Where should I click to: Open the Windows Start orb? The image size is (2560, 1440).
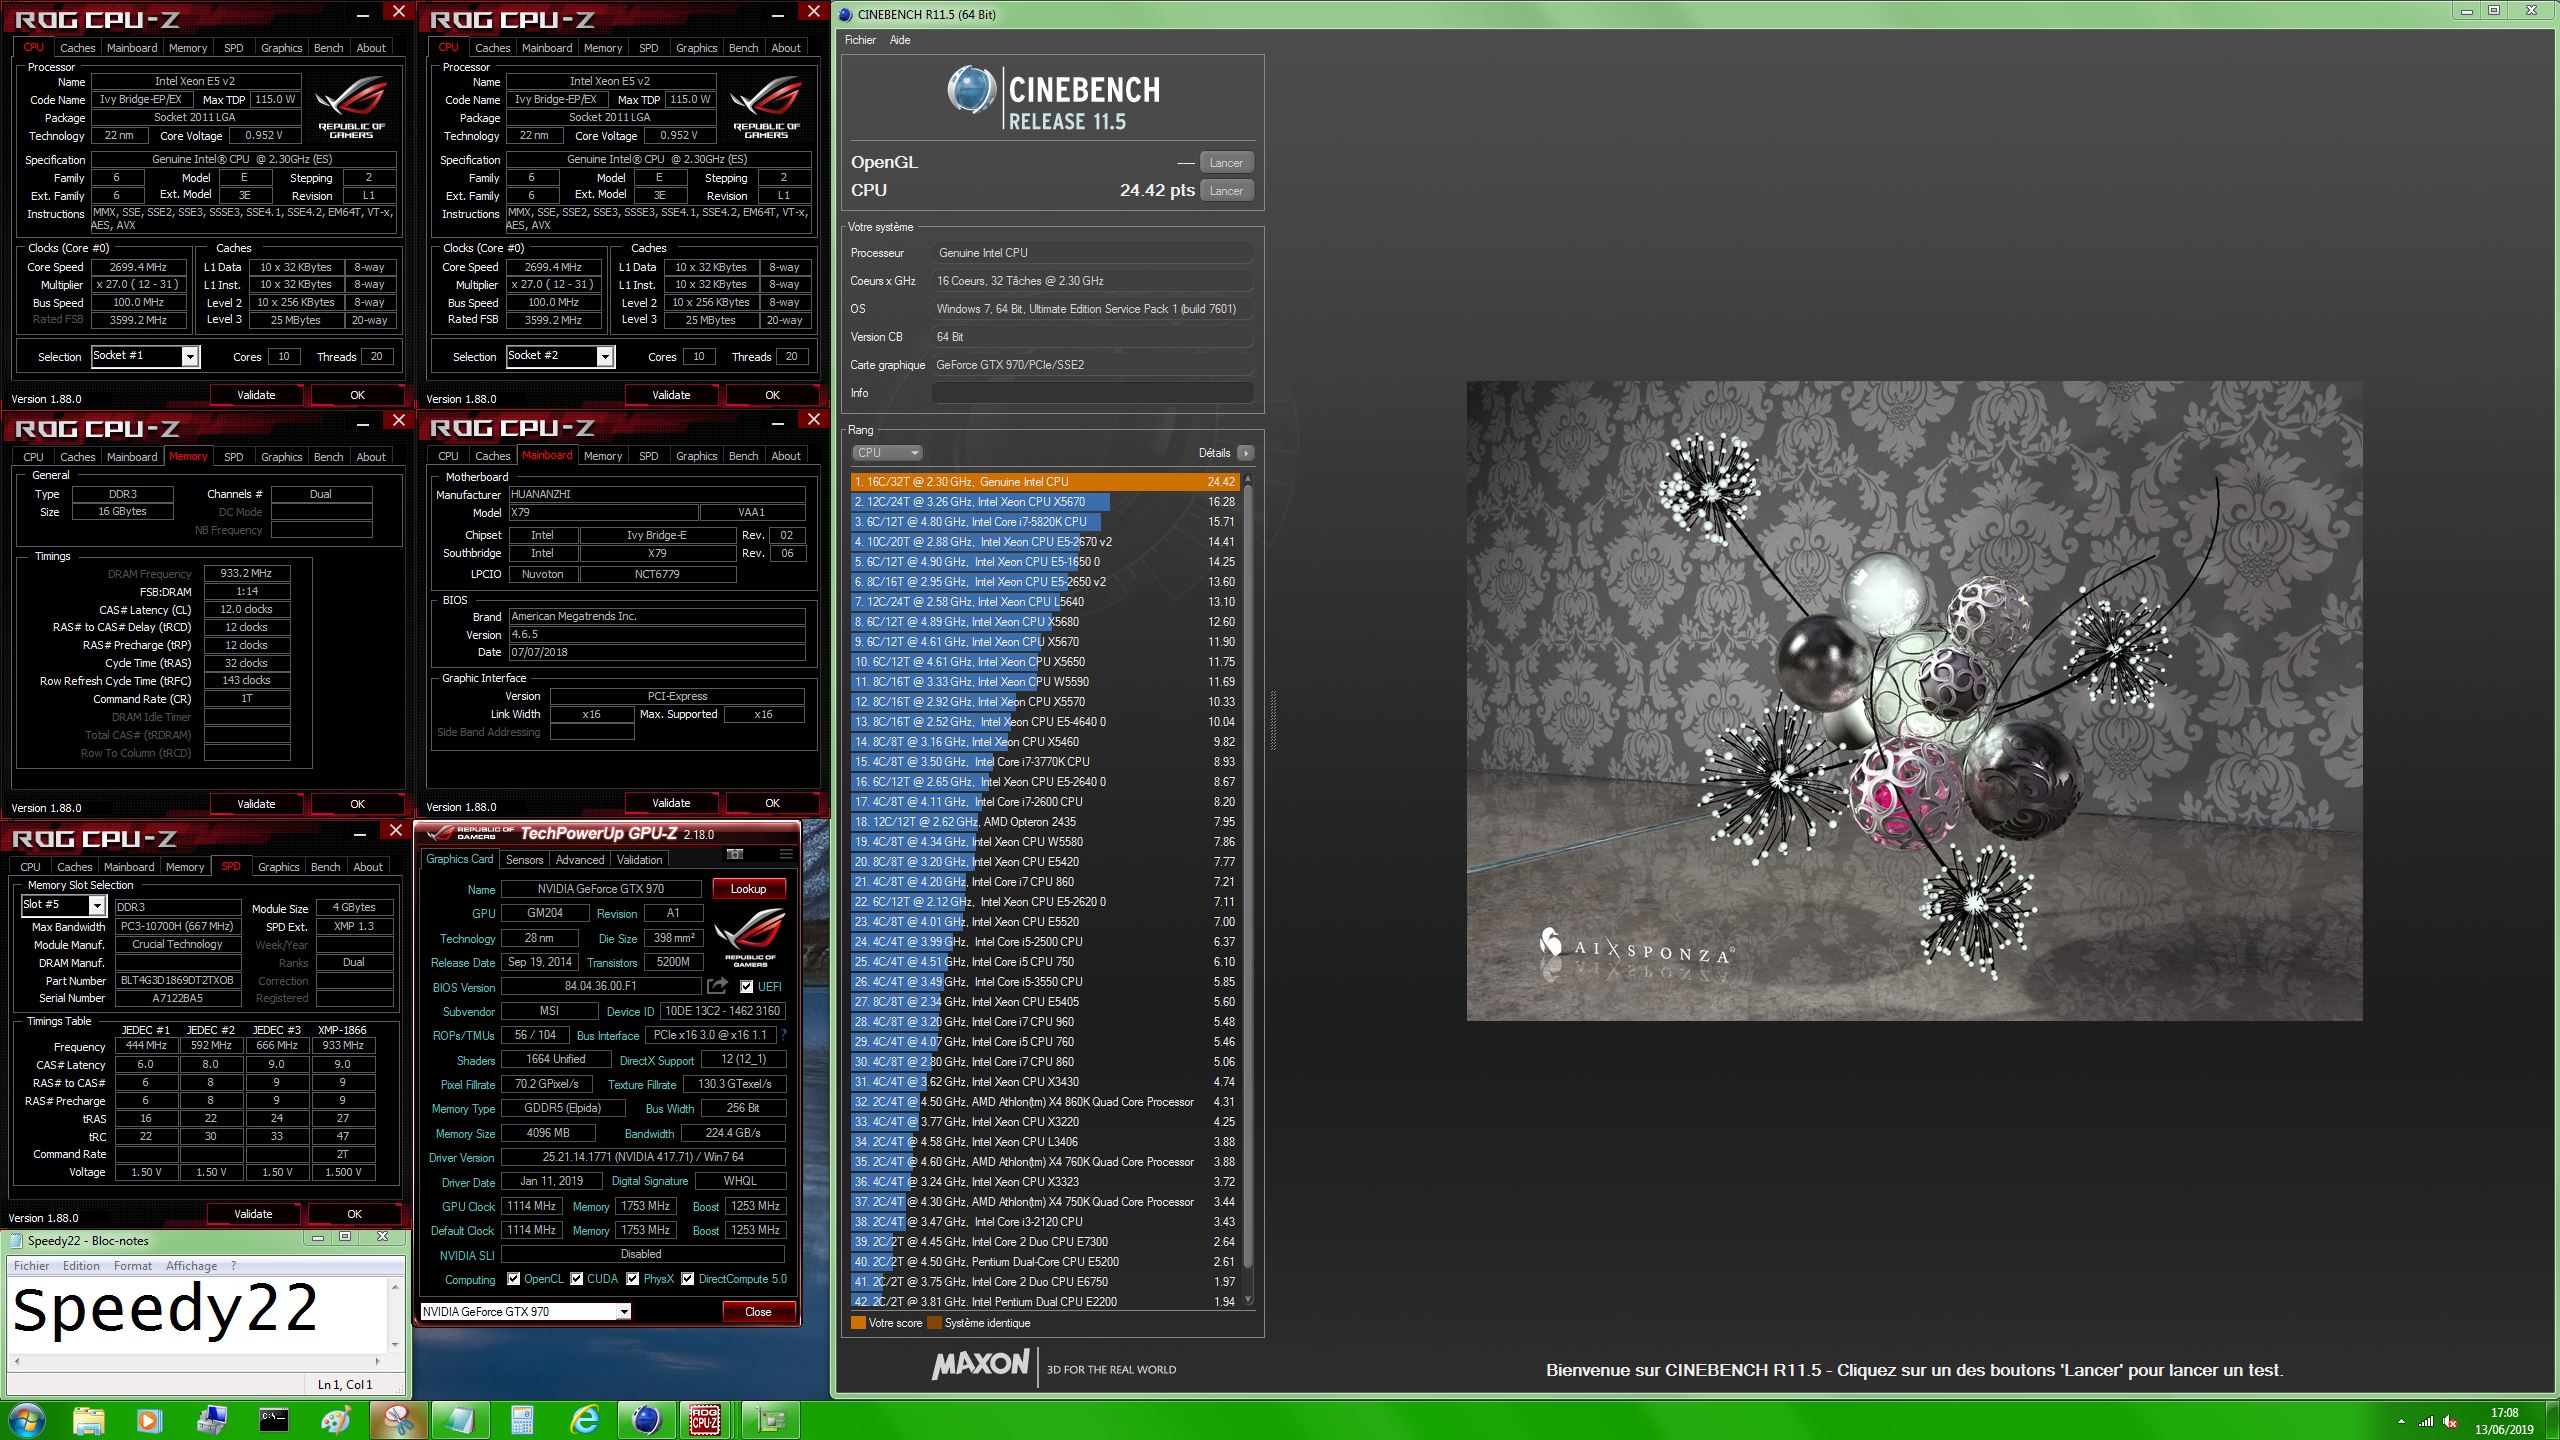[26, 1419]
